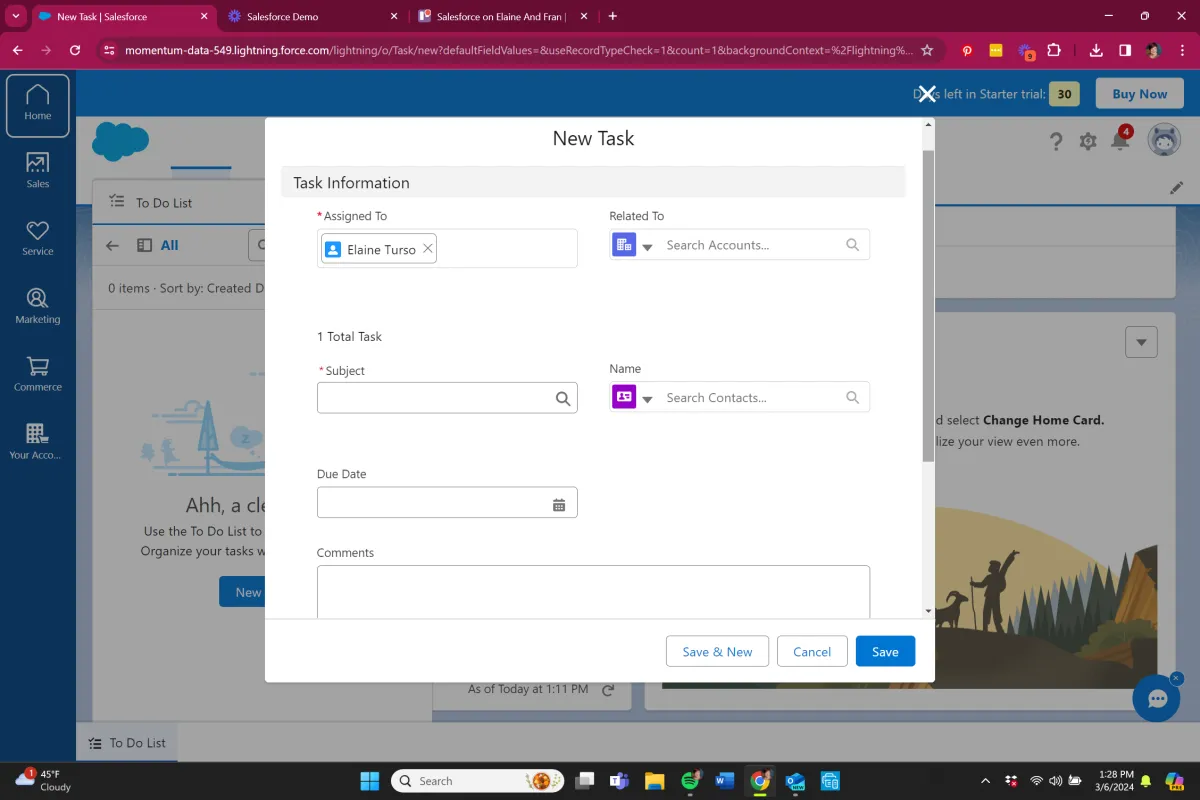Open the Setup gear icon

click(1088, 142)
